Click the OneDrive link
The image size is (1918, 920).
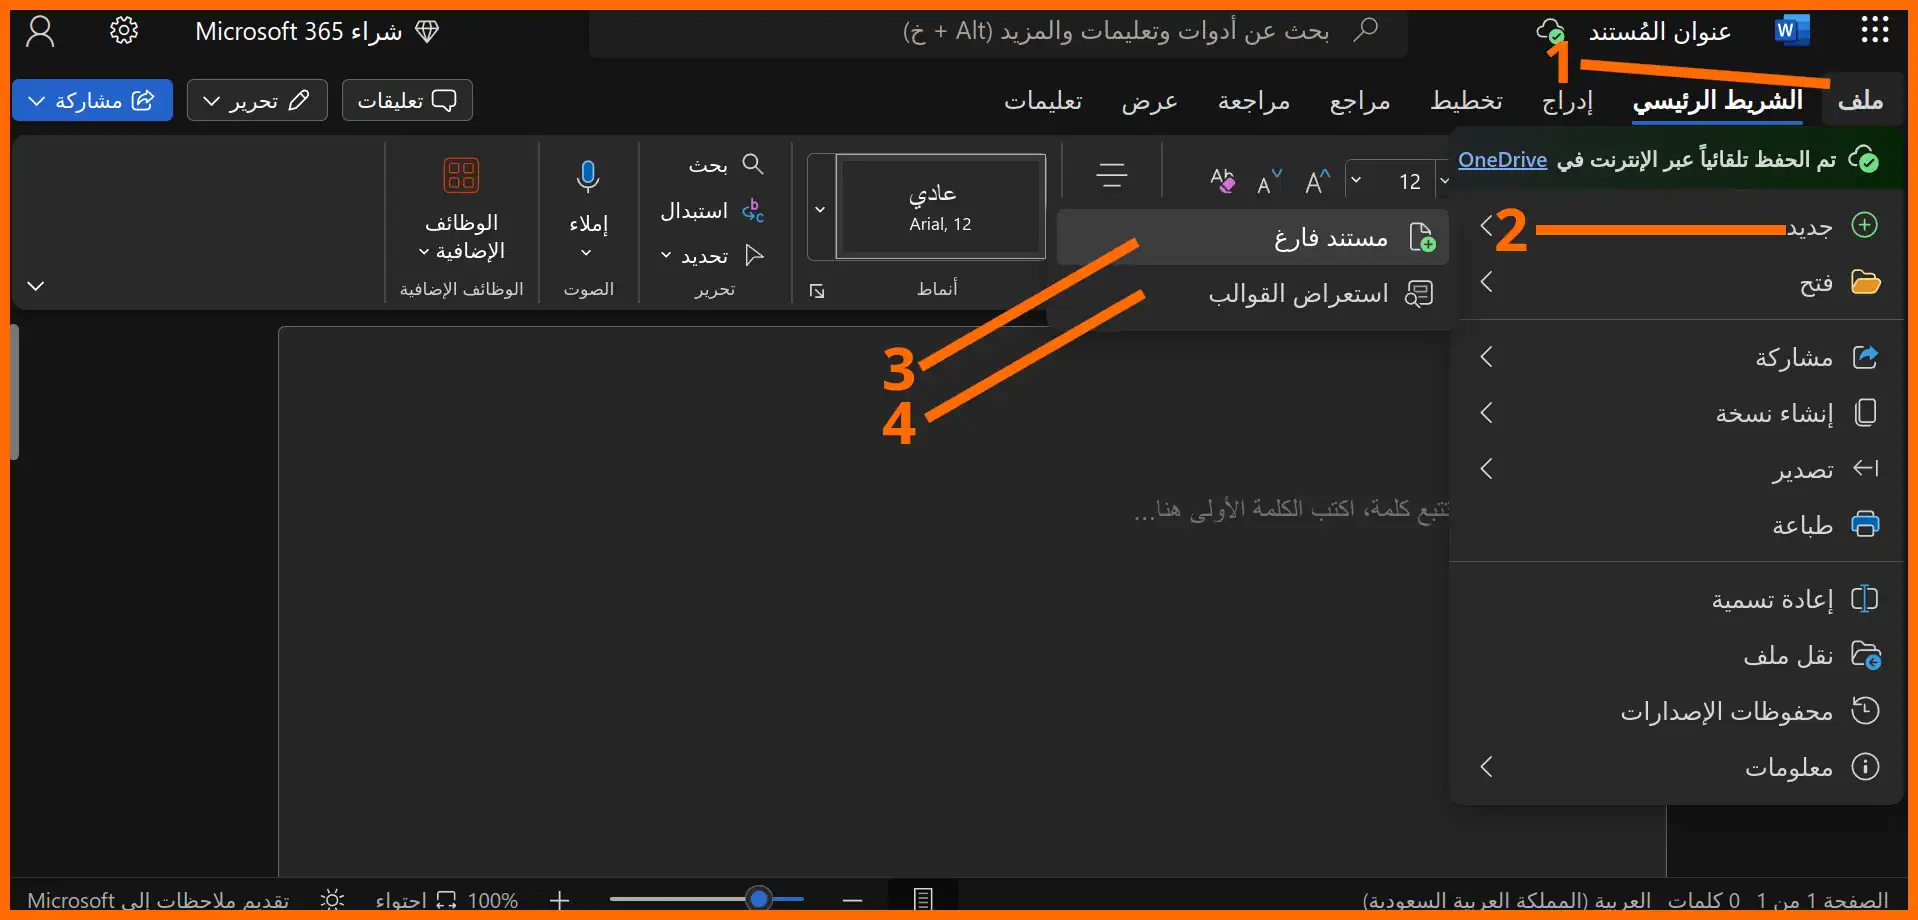[1502, 160]
